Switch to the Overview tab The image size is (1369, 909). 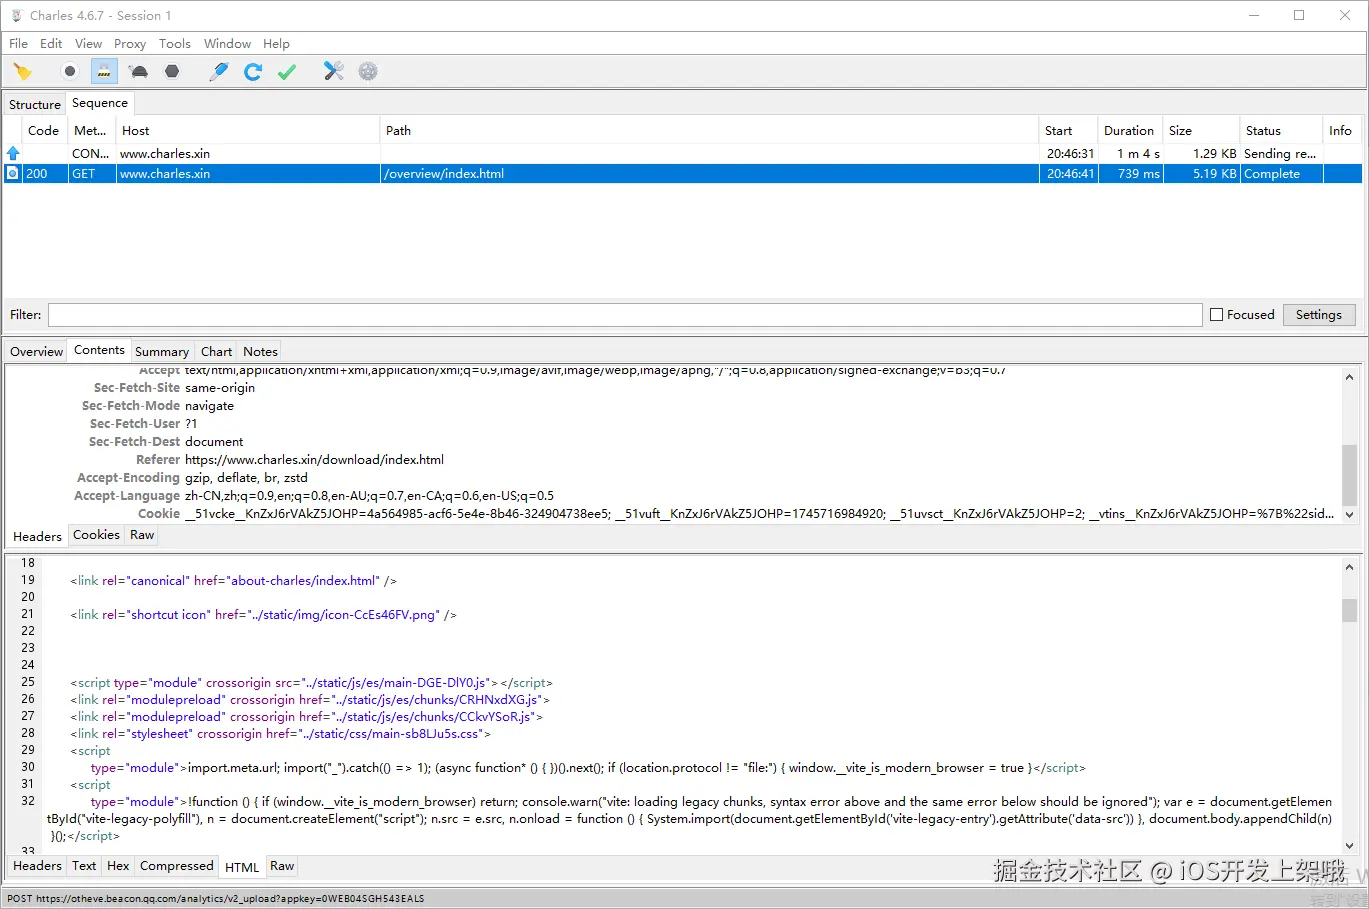point(37,351)
